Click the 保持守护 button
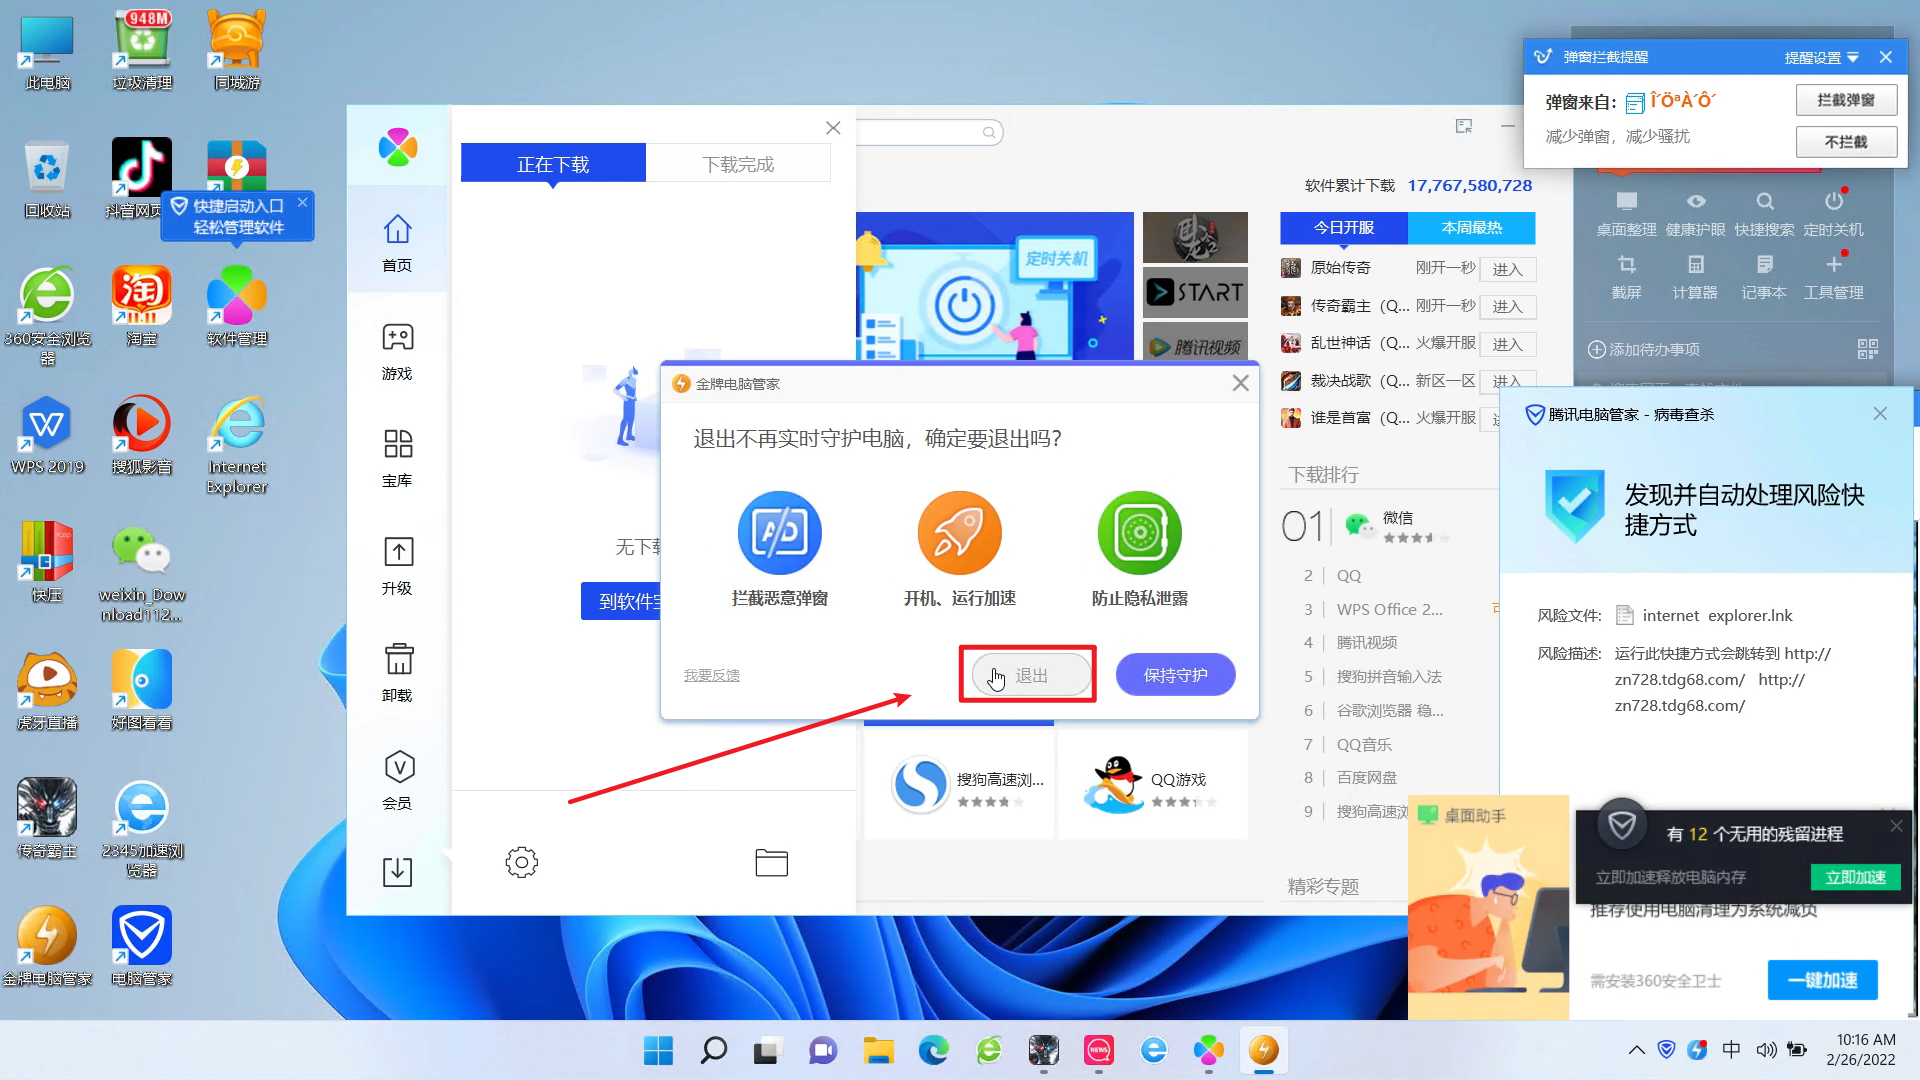The height and width of the screenshot is (1080, 1920). pyautogui.click(x=1175, y=675)
